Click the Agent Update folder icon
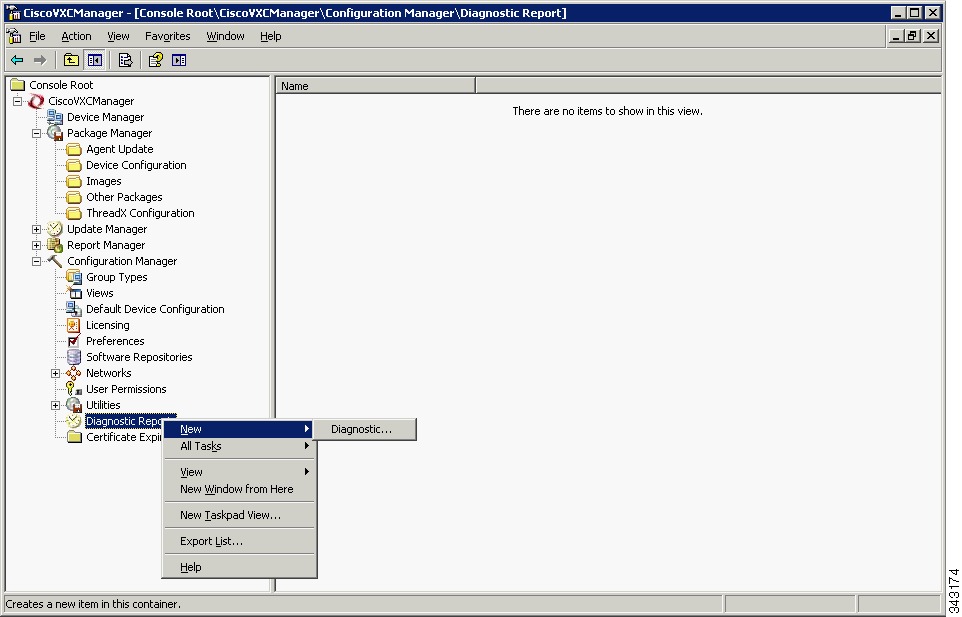The height and width of the screenshot is (617, 962). (x=74, y=149)
